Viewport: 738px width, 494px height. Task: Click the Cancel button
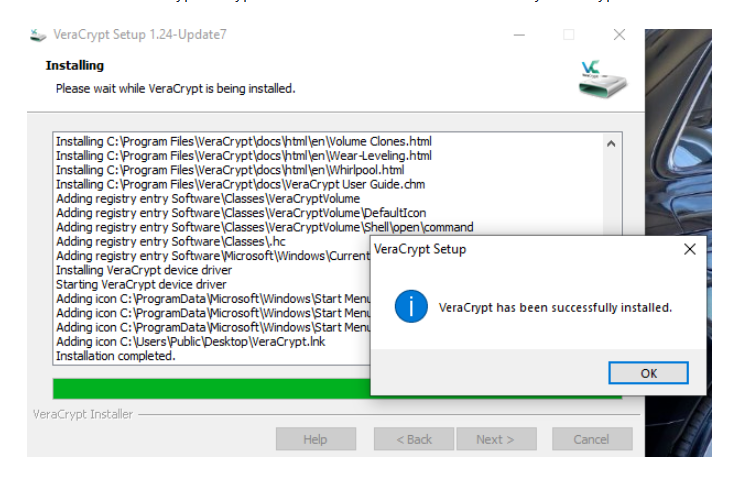pyautogui.click(x=592, y=439)
